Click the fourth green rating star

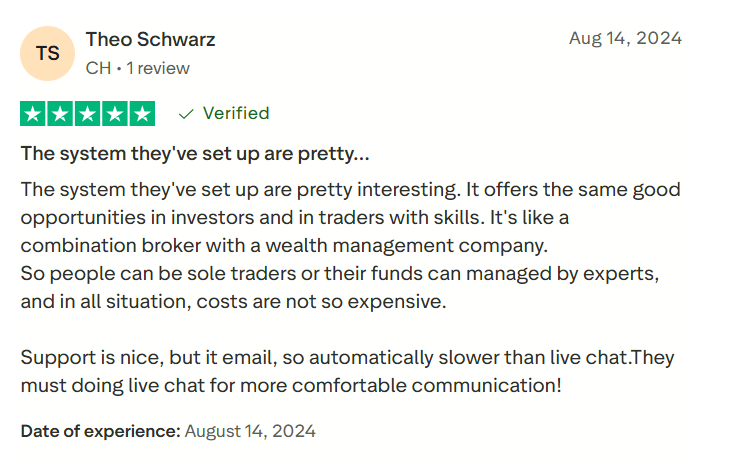click(x=115, y=114)
